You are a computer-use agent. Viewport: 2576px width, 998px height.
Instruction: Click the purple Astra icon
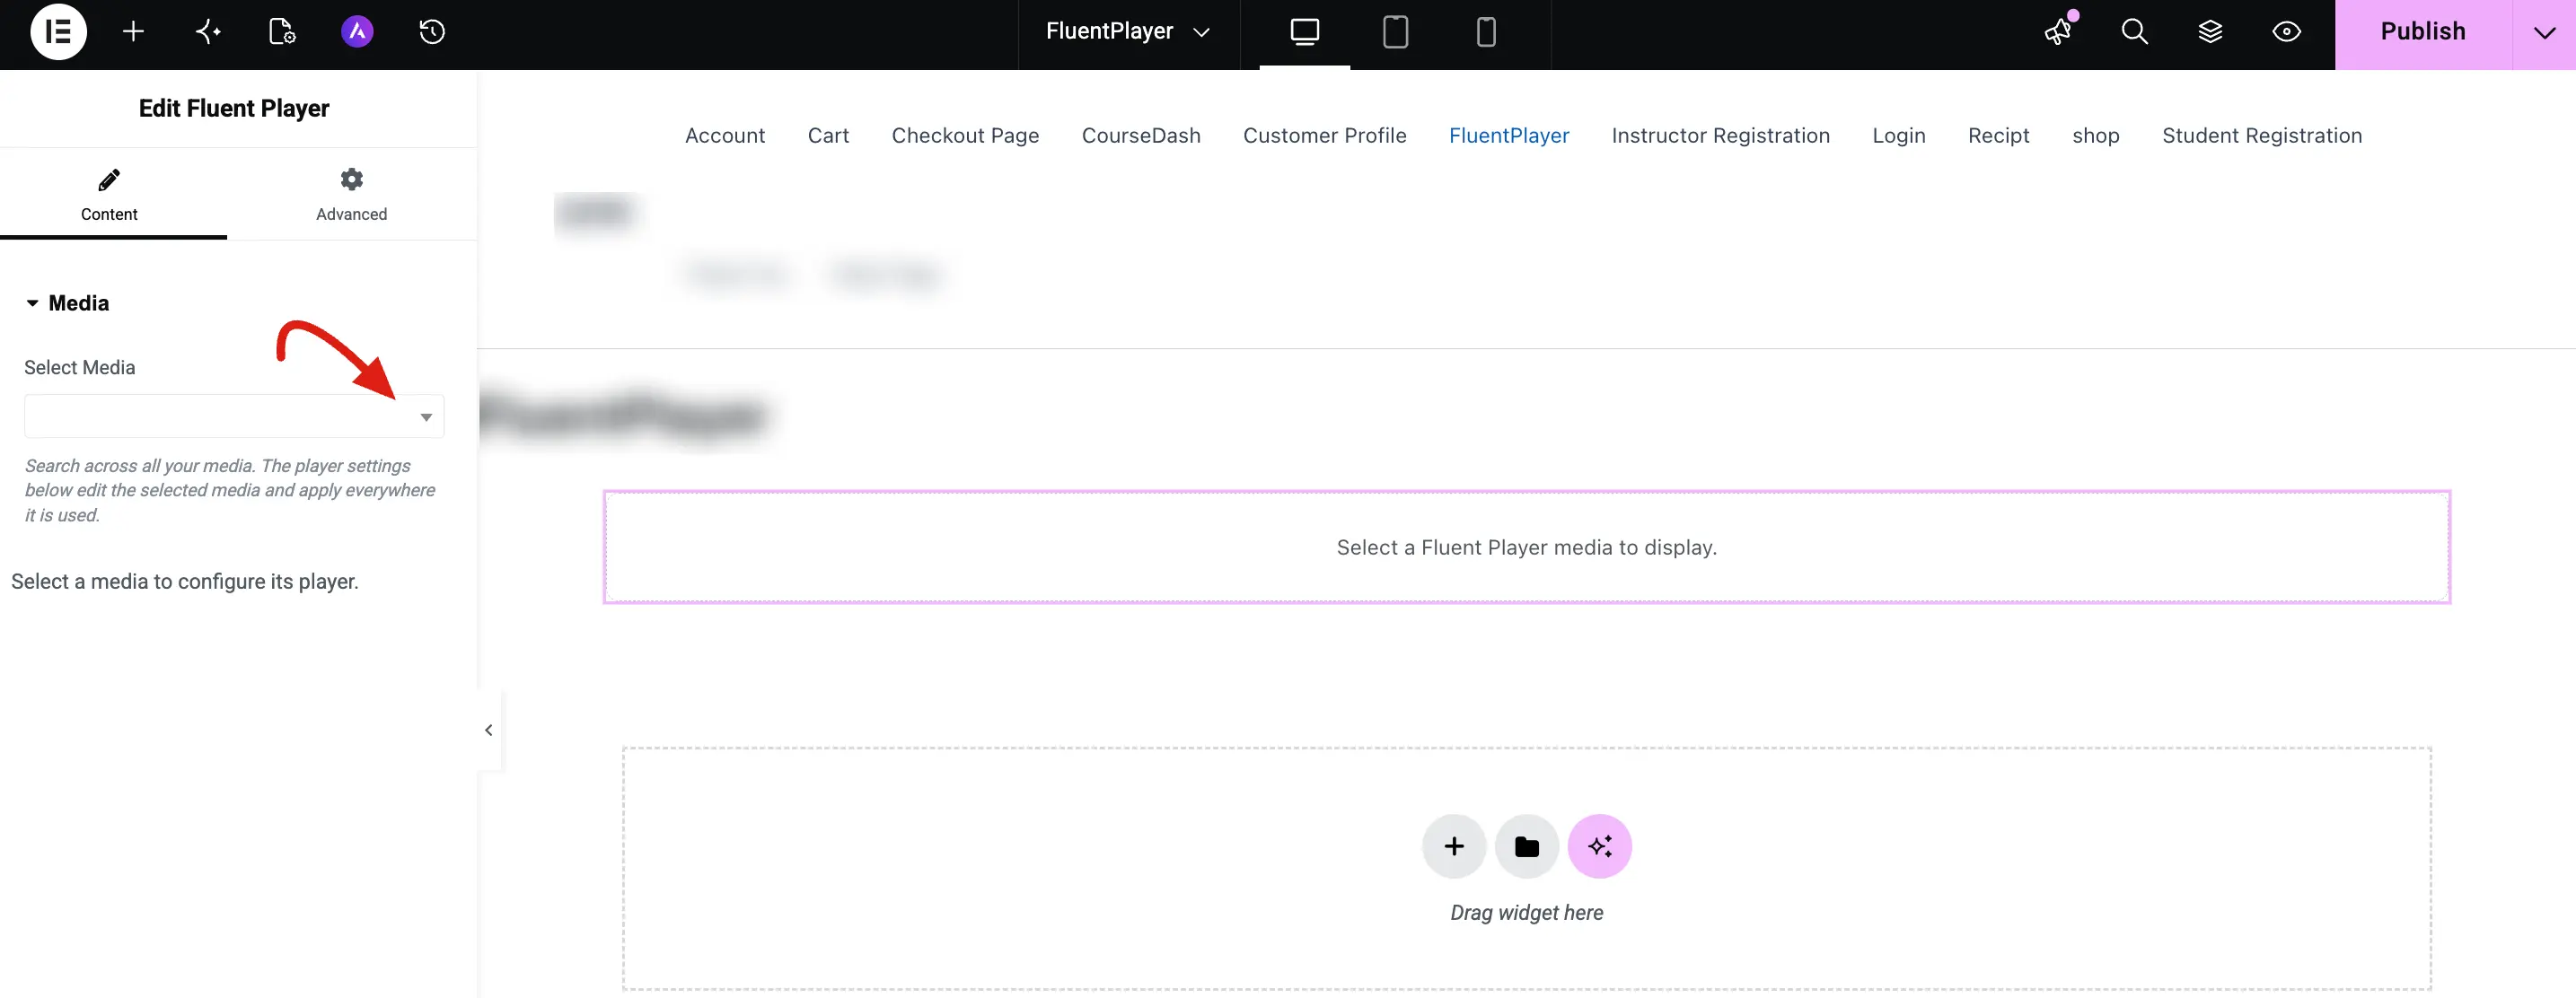click(x=357, y=32)
